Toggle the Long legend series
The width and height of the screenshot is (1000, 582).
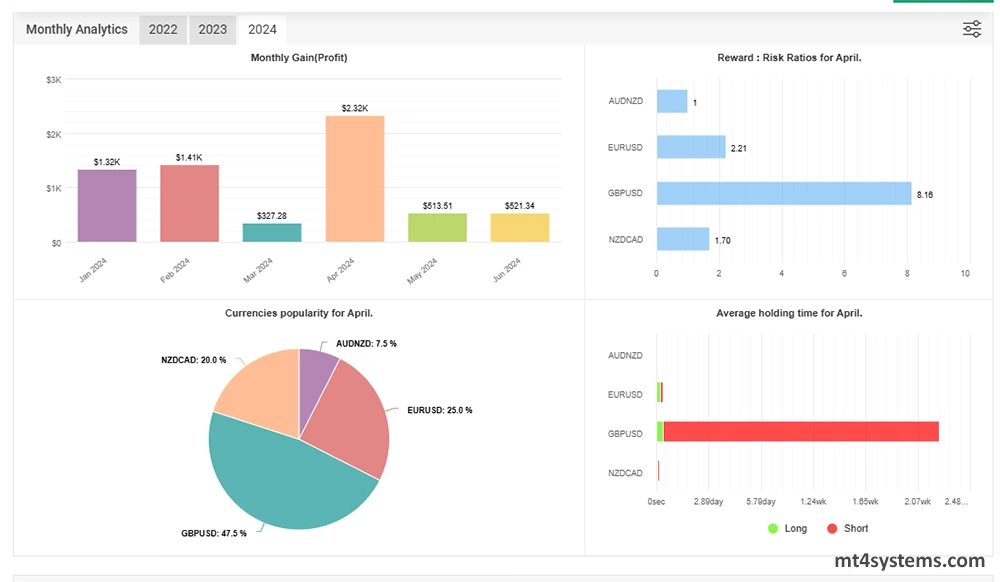click(784, 528)
